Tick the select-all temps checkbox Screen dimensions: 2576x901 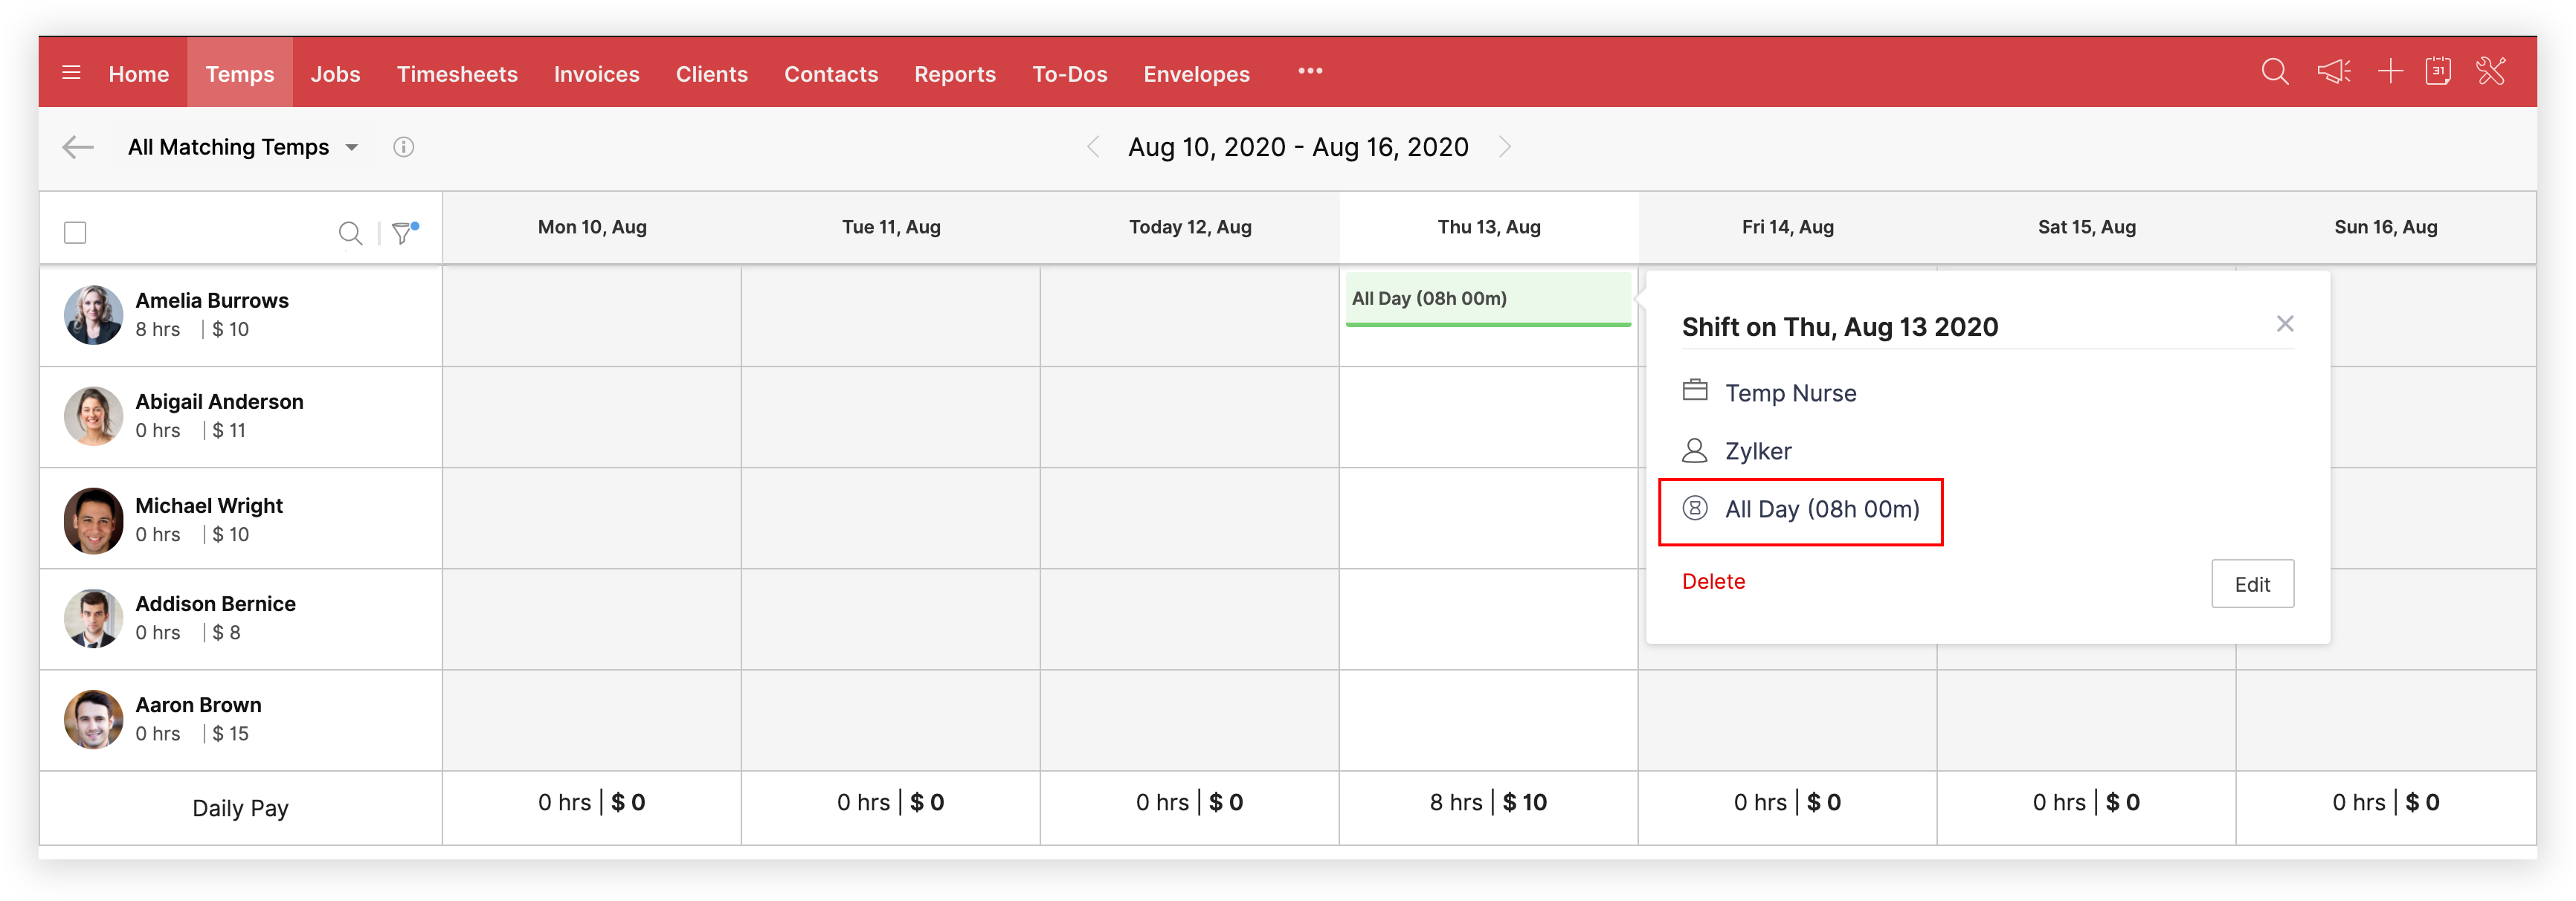75,233
